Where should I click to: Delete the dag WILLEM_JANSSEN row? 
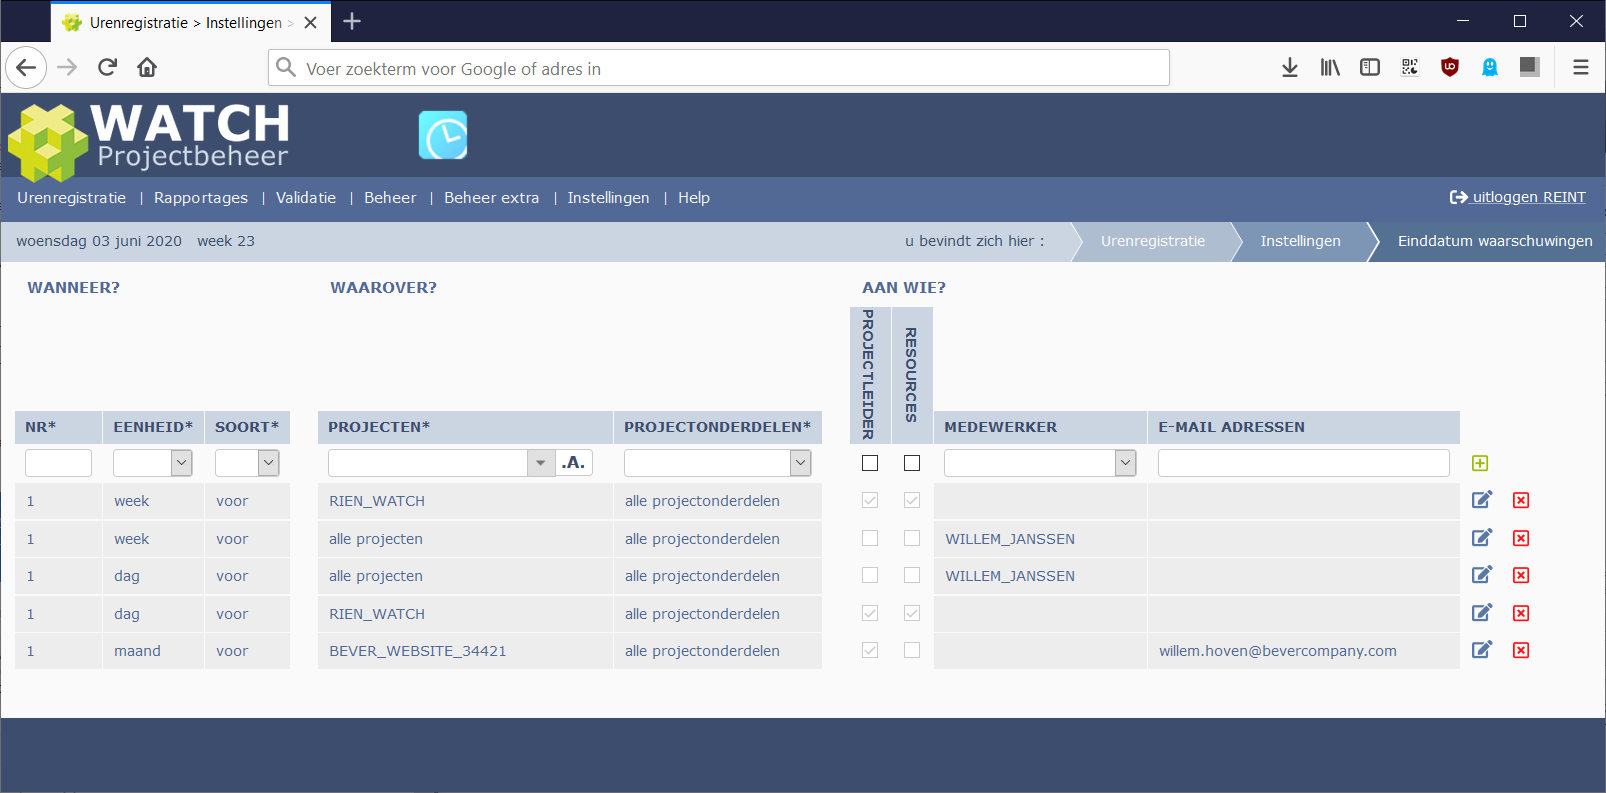point(1521,575)
